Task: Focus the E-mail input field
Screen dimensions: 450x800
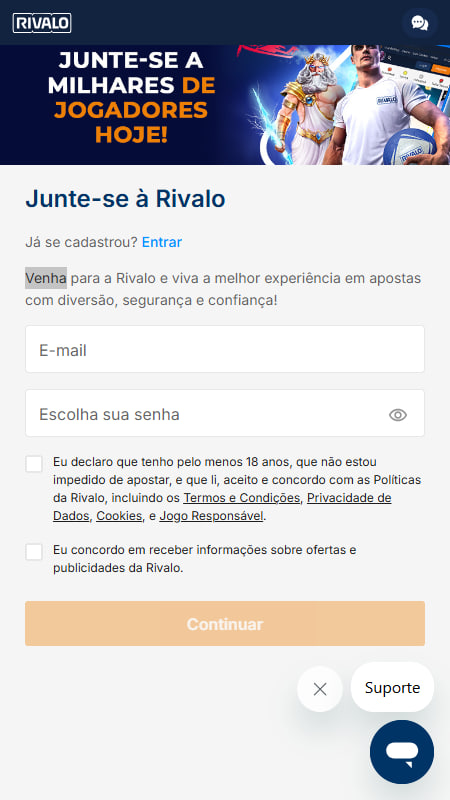Action: [225, 349]
